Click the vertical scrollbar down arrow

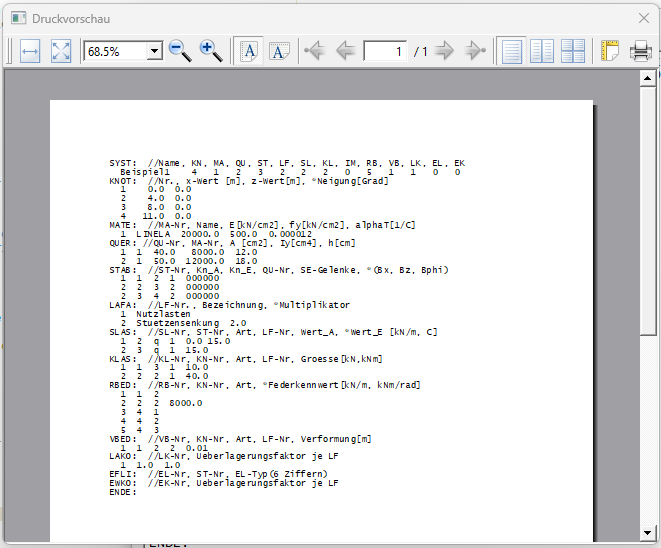pos(647,533)
